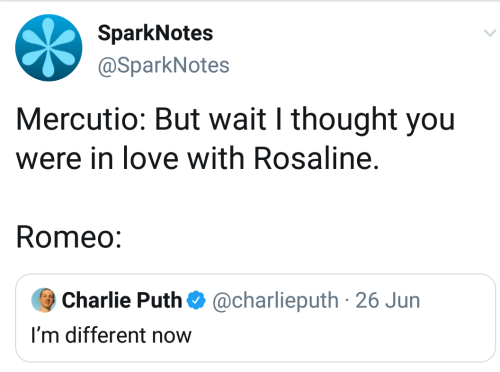Click the dot separator before 26 Jun

(347, 301)
